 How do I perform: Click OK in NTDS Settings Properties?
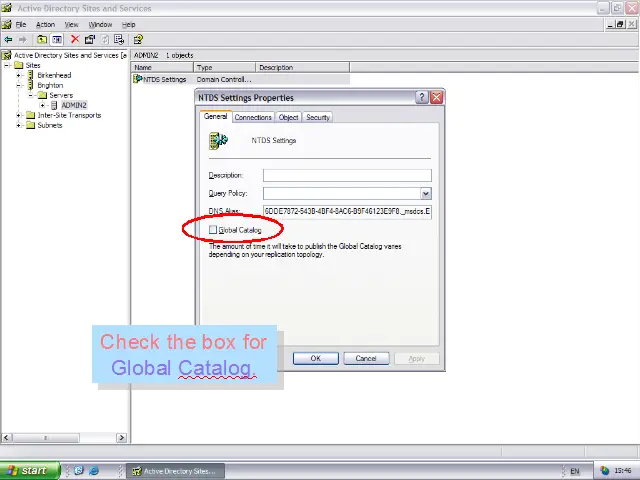tap(316, 358)
